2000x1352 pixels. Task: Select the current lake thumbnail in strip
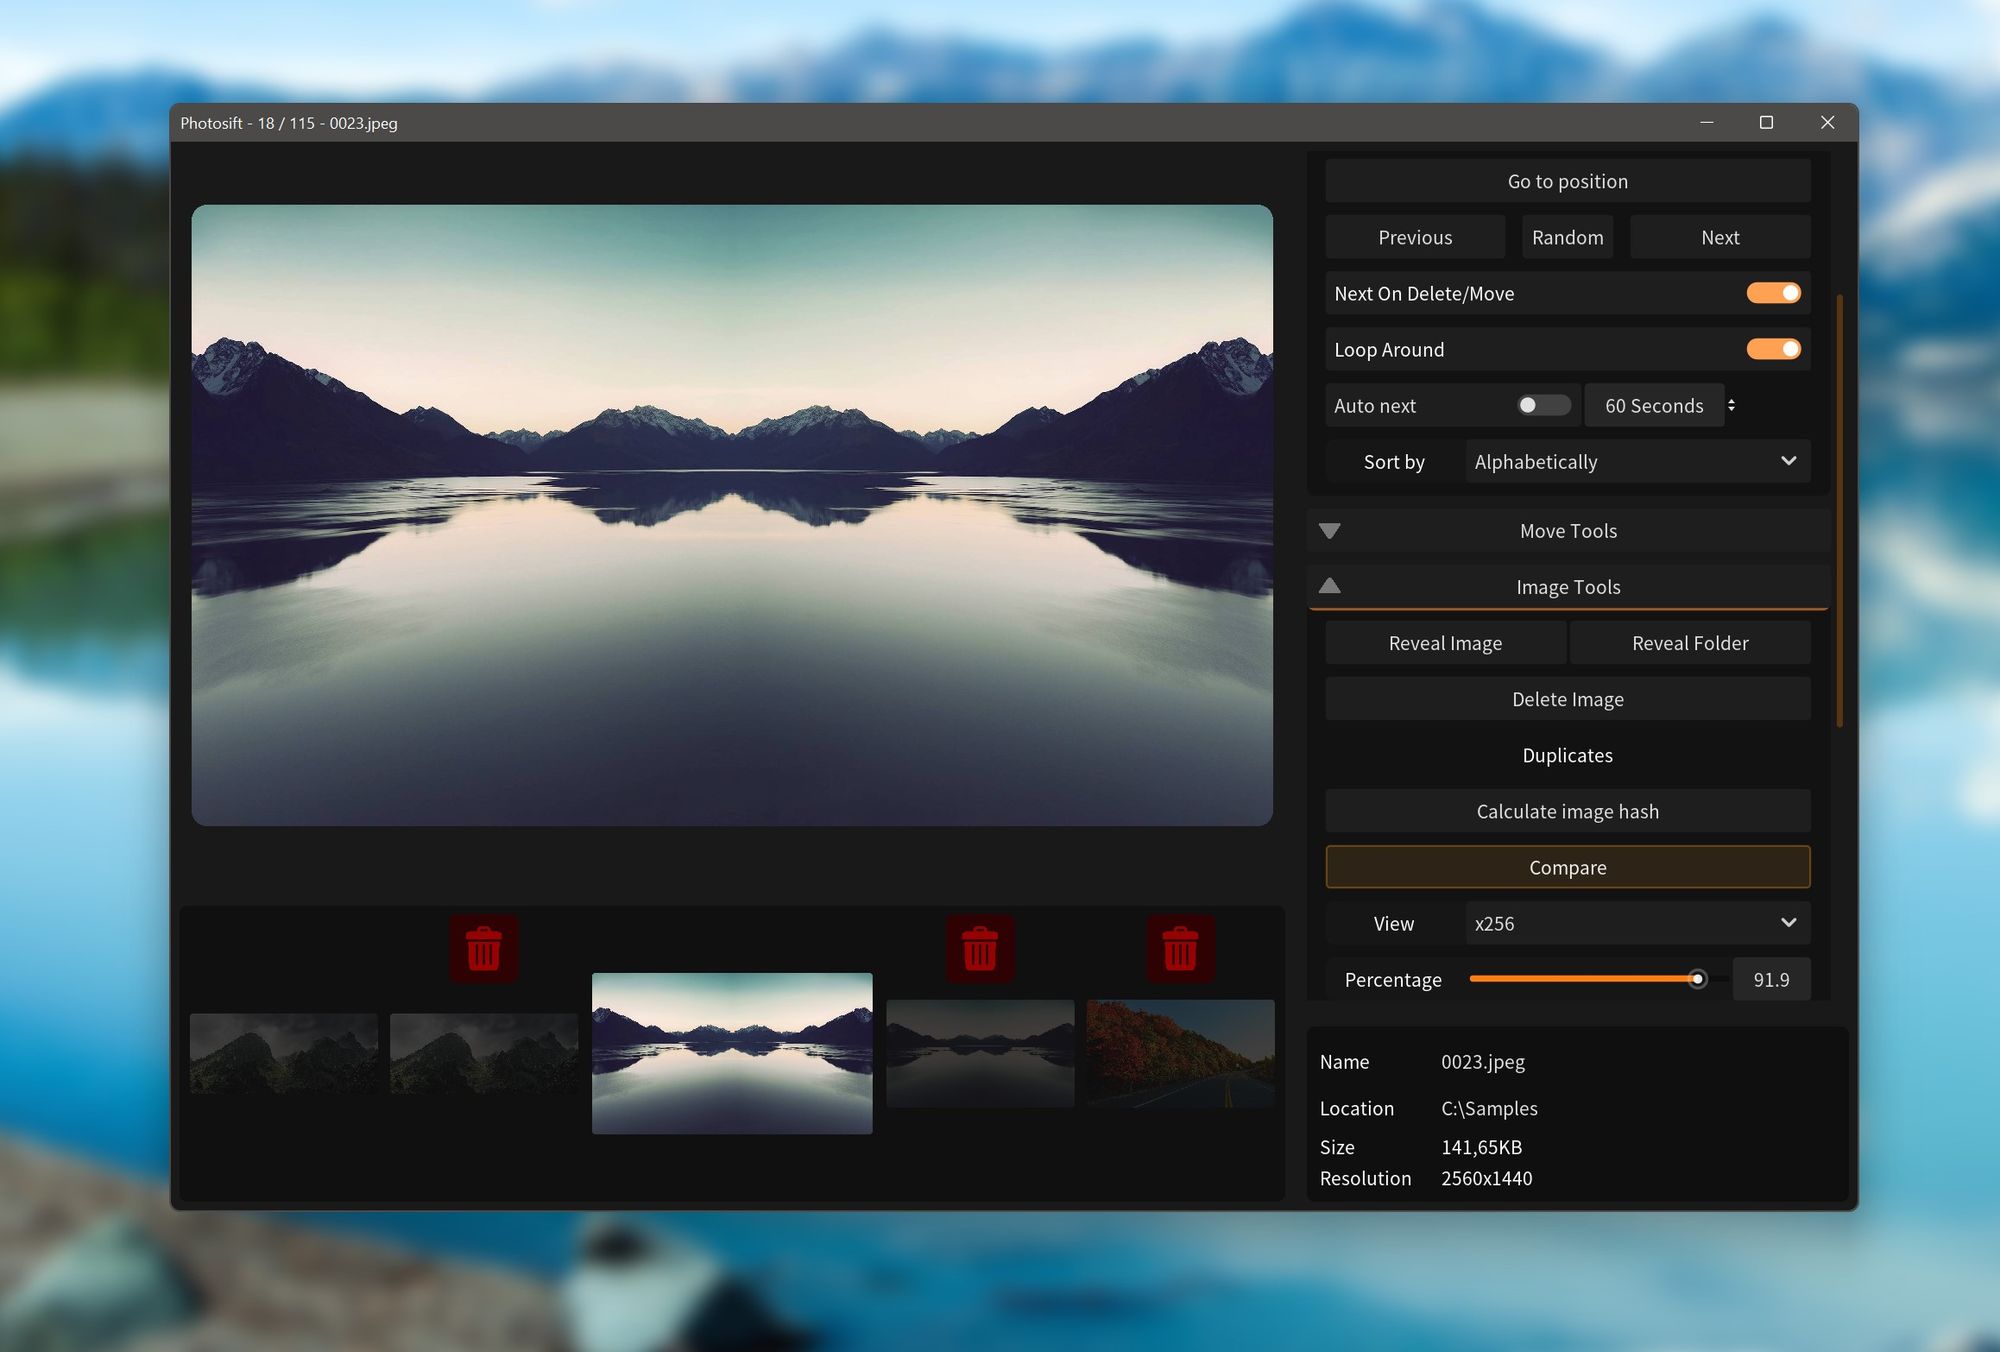point(732,1053)
